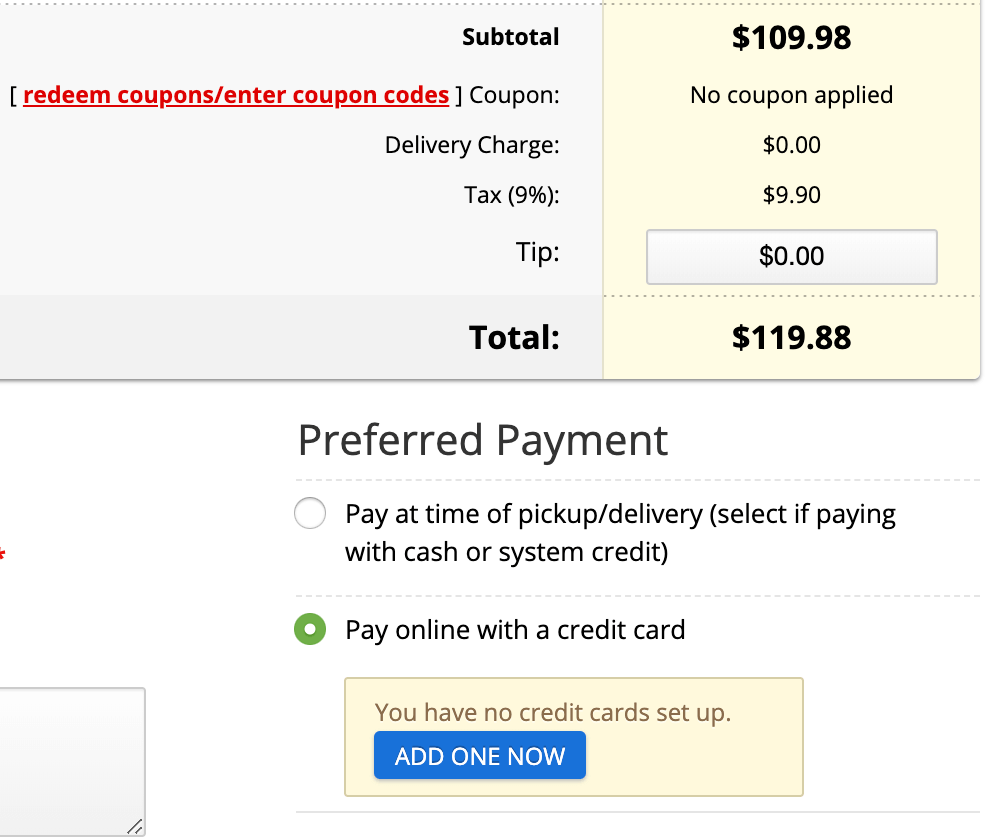Image resolution: width=1005 pixels, height=837 pixels.
Task: Click the Tip amount input field
Action: (x=791, y=257)
